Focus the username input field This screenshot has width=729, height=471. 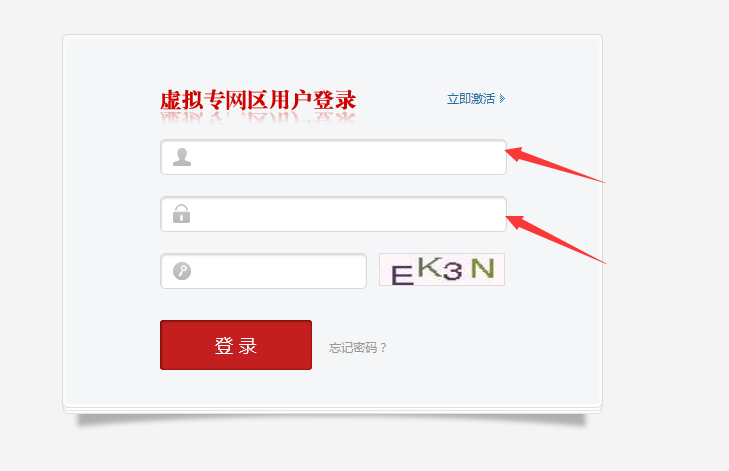[x=333, y=157]
